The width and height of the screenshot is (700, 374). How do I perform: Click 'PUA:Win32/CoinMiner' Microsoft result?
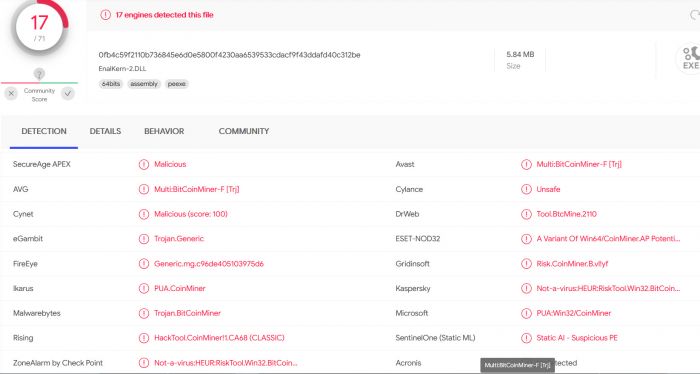click(x=574, y=313)
